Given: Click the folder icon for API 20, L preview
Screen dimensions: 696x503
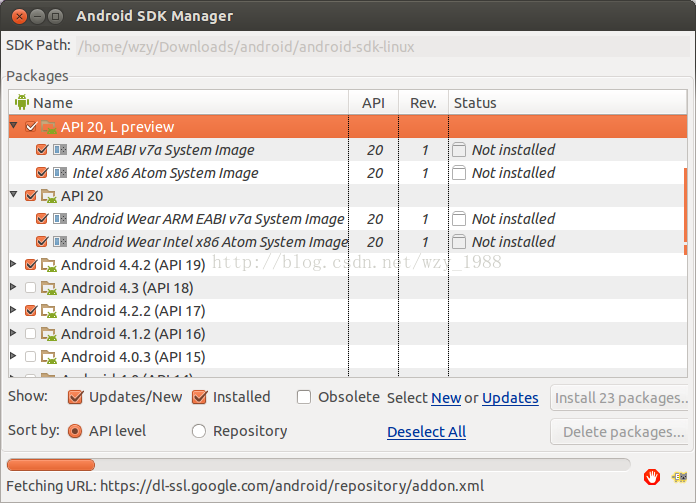Looking at the screenshot, I should click(x=49, y=127).
